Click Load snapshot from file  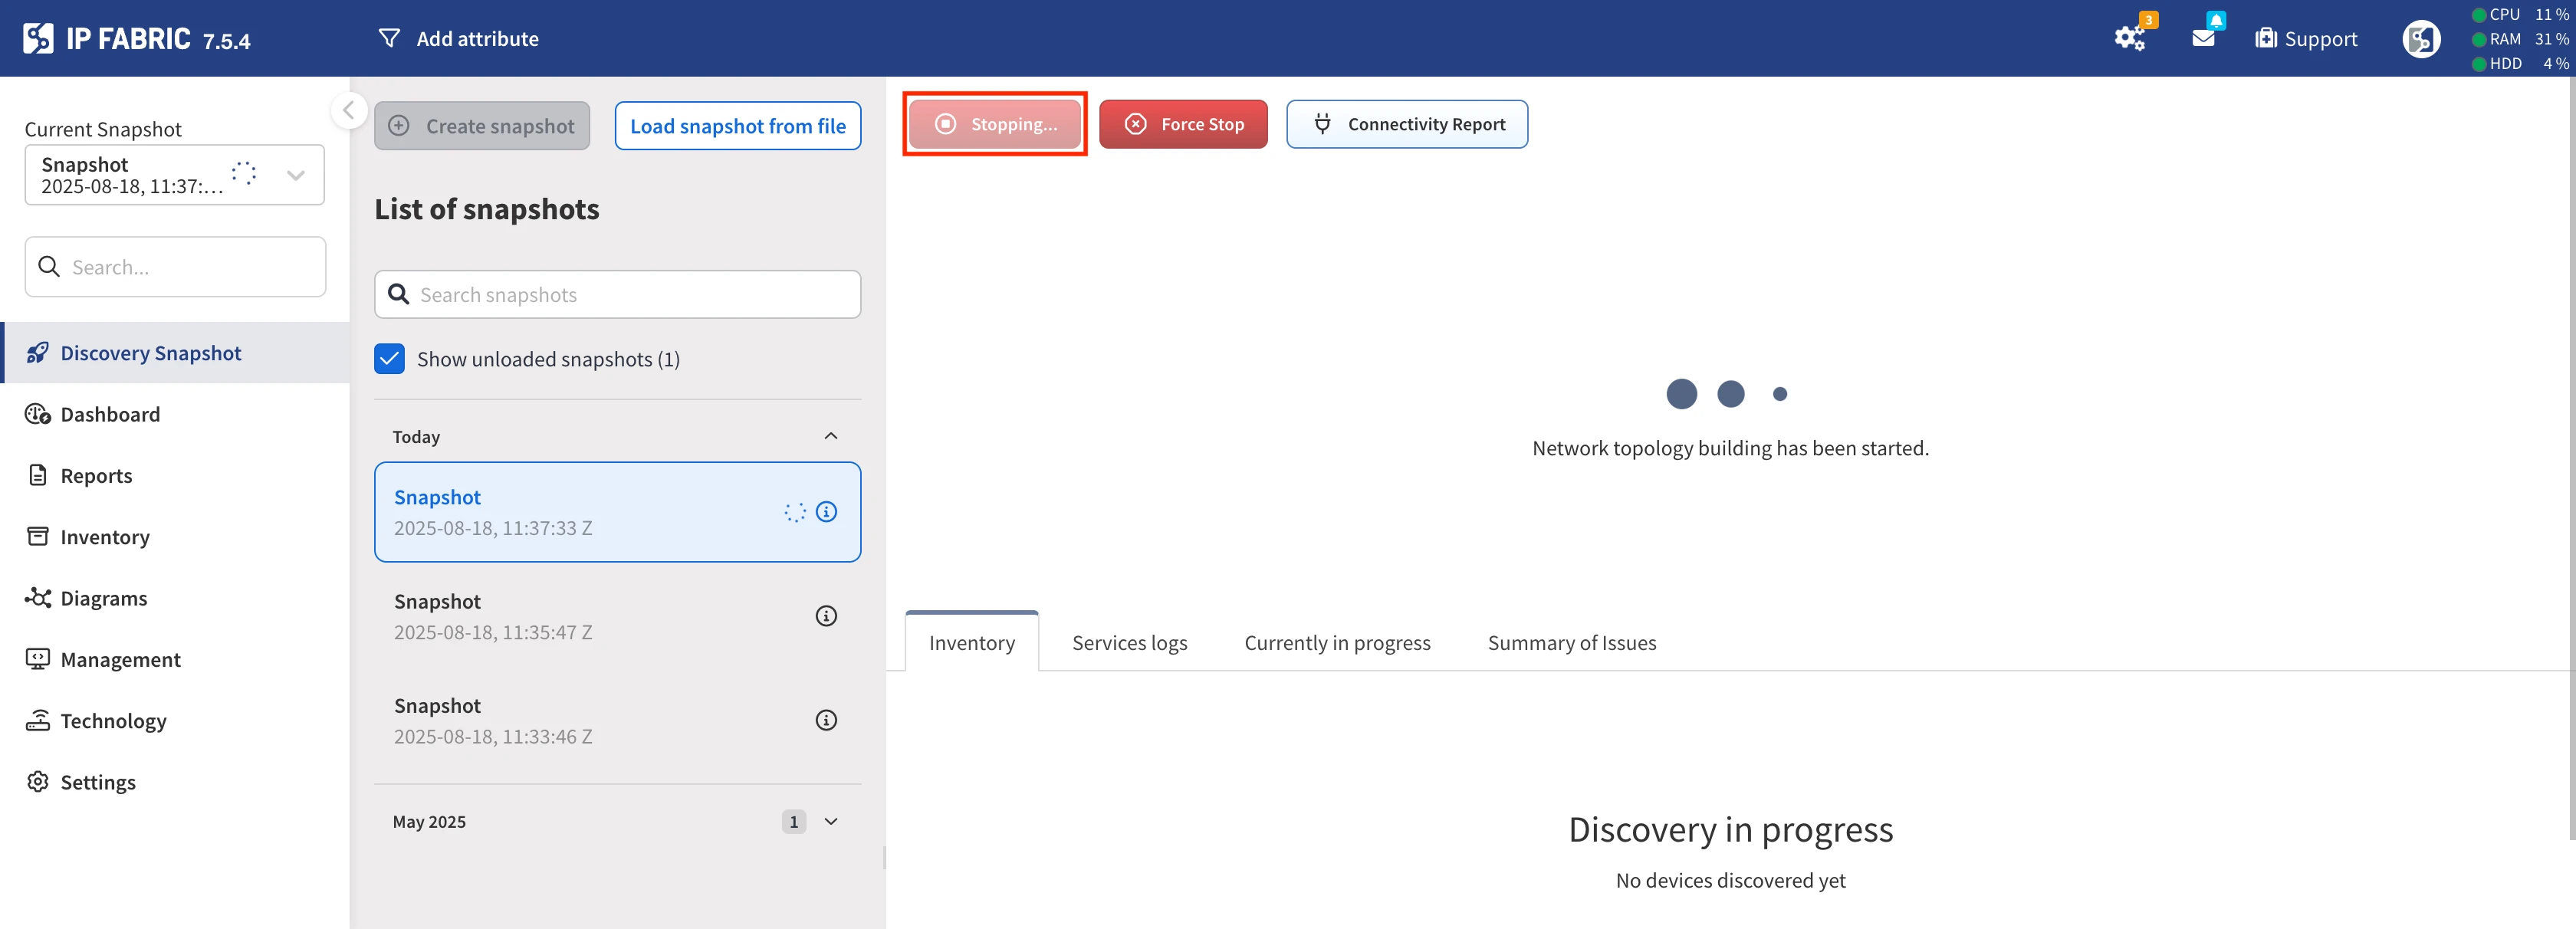click(x=737, y=126)
